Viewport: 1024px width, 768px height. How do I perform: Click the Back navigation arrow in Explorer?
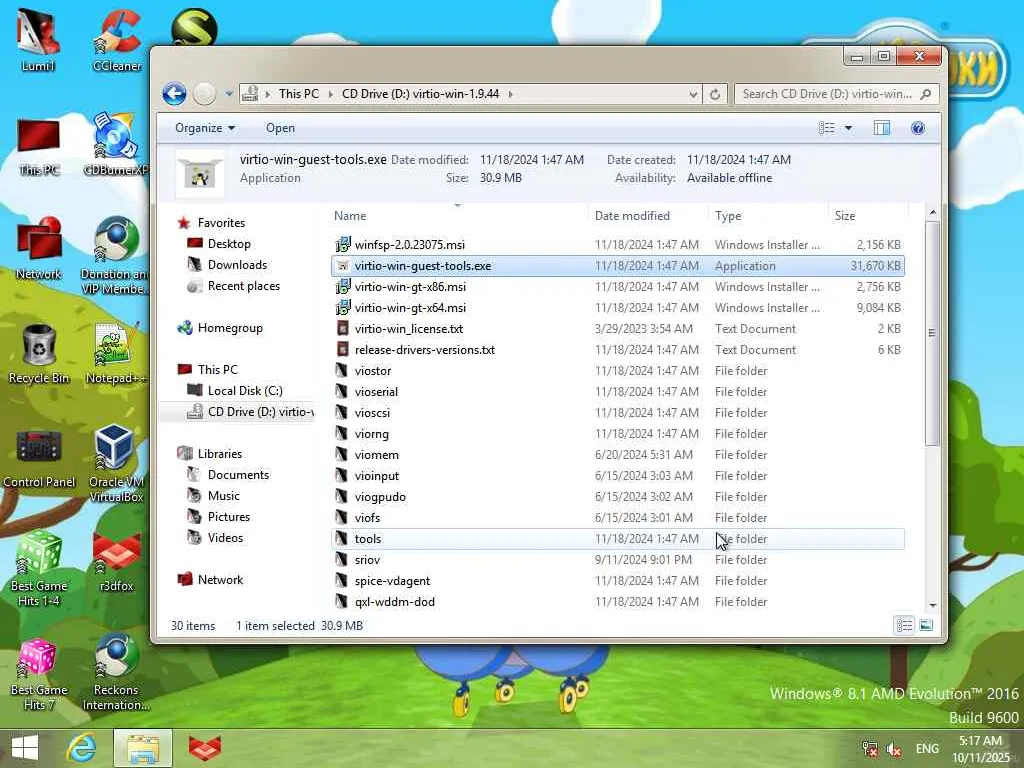click(x=174, y=94)
